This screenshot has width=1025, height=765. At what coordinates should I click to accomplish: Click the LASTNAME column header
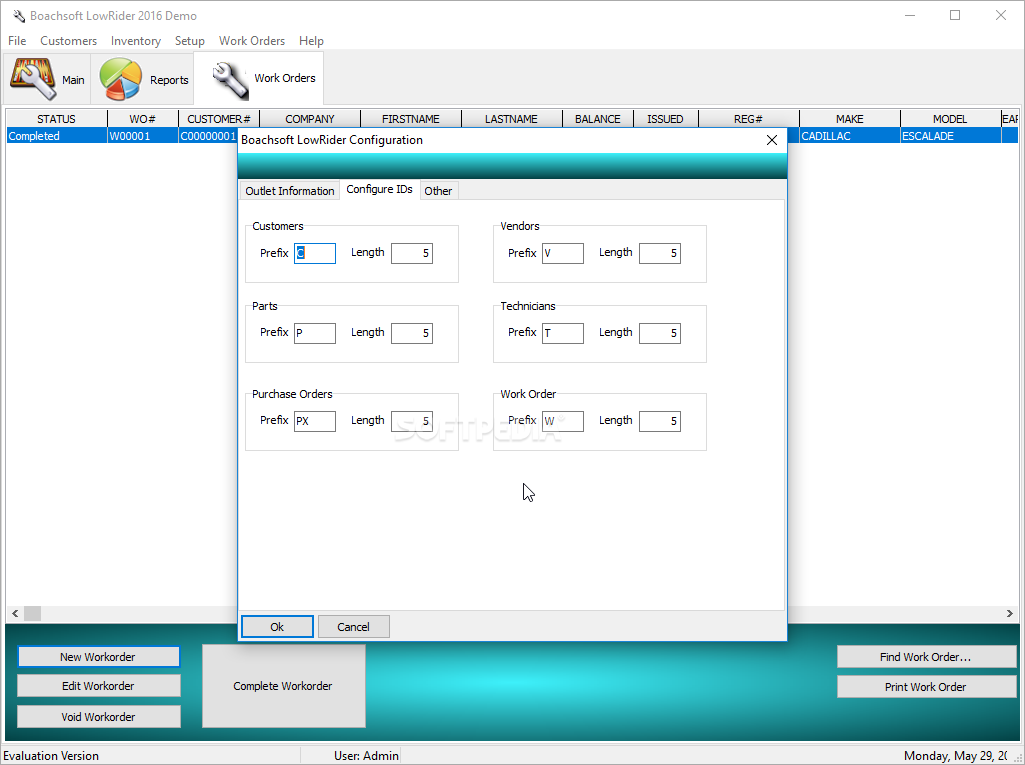tap(511, 118)
